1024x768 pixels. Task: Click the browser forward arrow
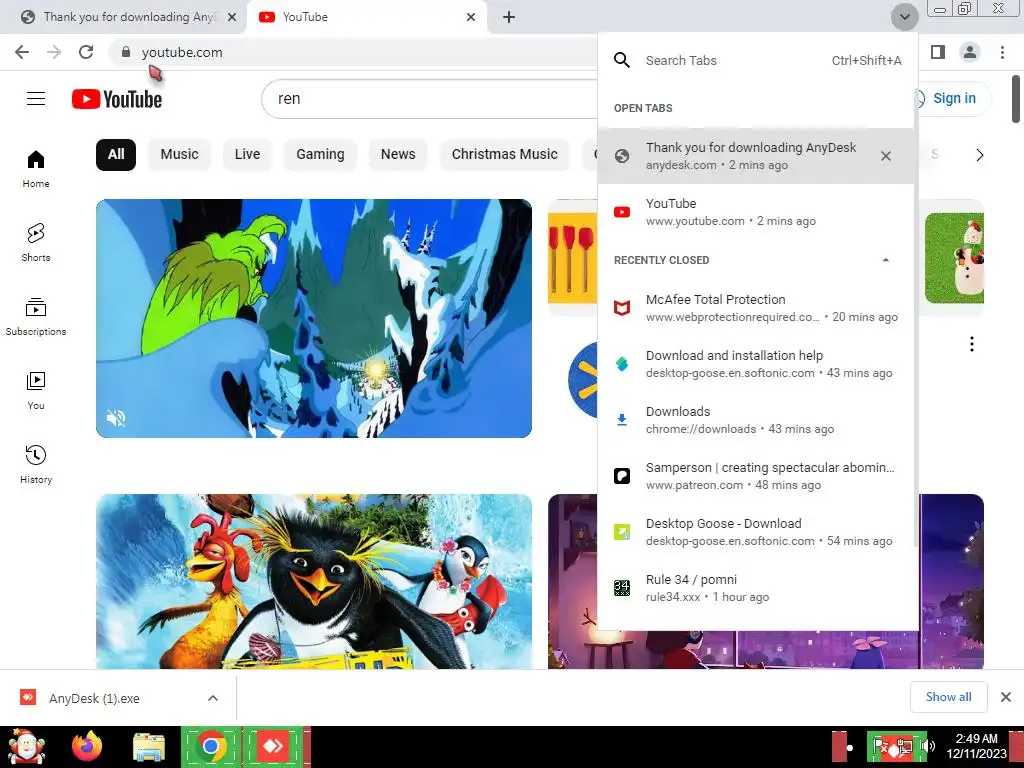(54, 52)
